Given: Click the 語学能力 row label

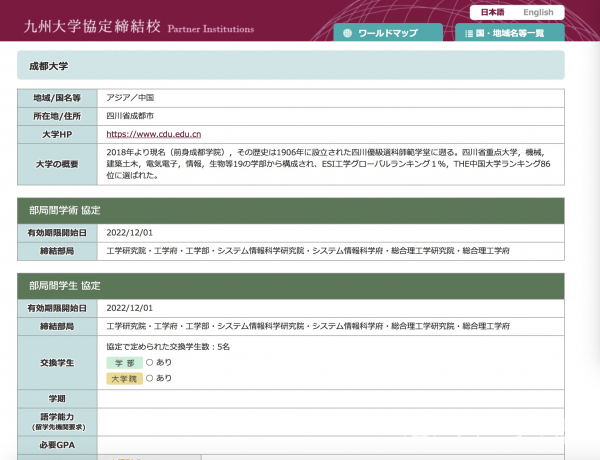Looking at the screenshot, I should [57, 422].
